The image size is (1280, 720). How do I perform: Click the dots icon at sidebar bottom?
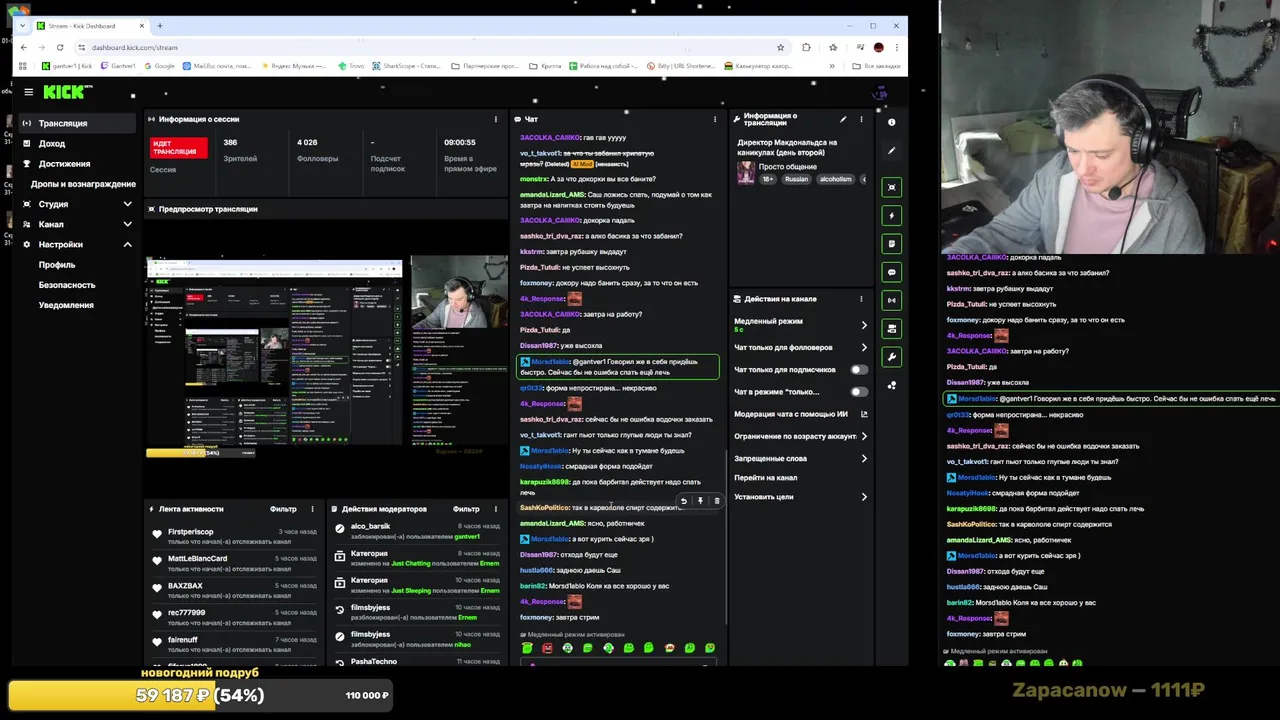click(892, 385)
